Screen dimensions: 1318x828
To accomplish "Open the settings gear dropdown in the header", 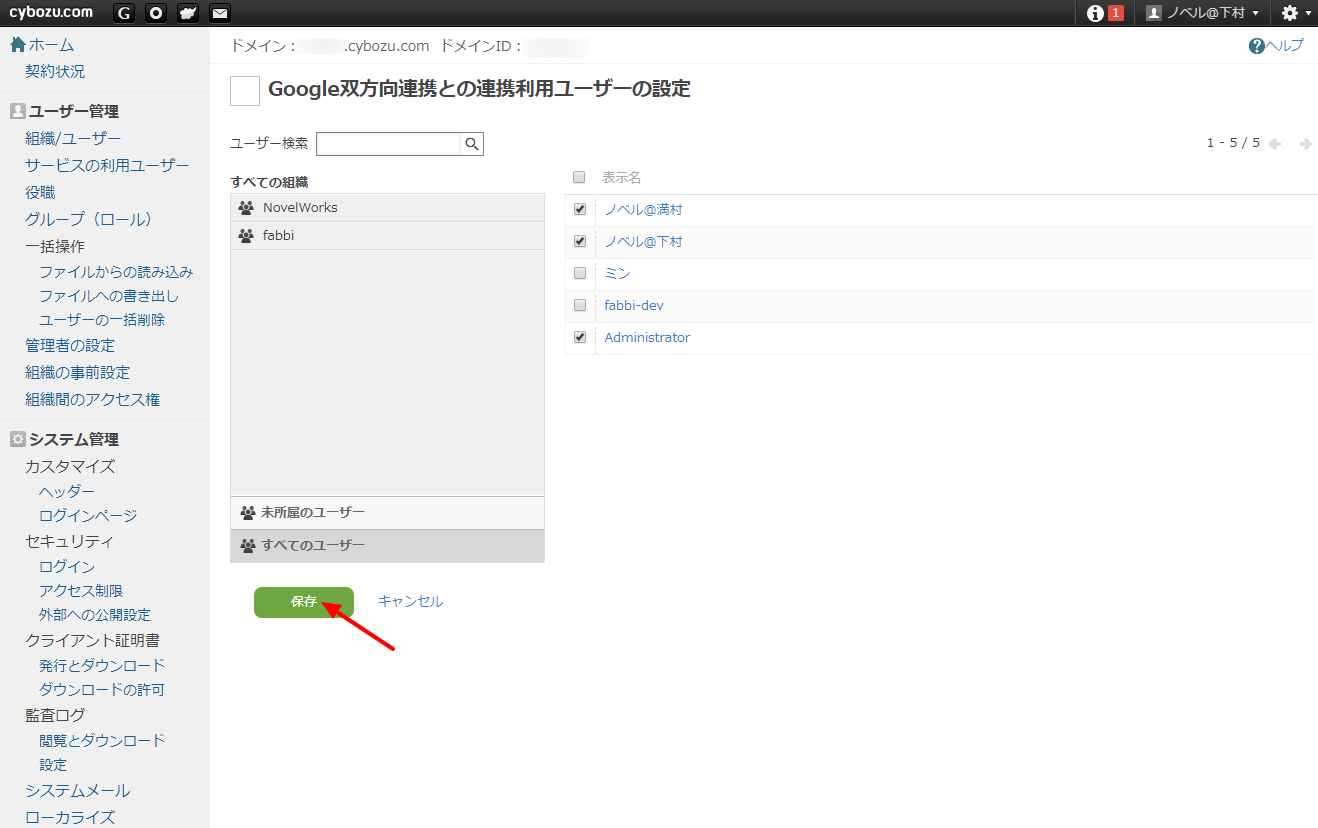I will (x=1296, y=13).
